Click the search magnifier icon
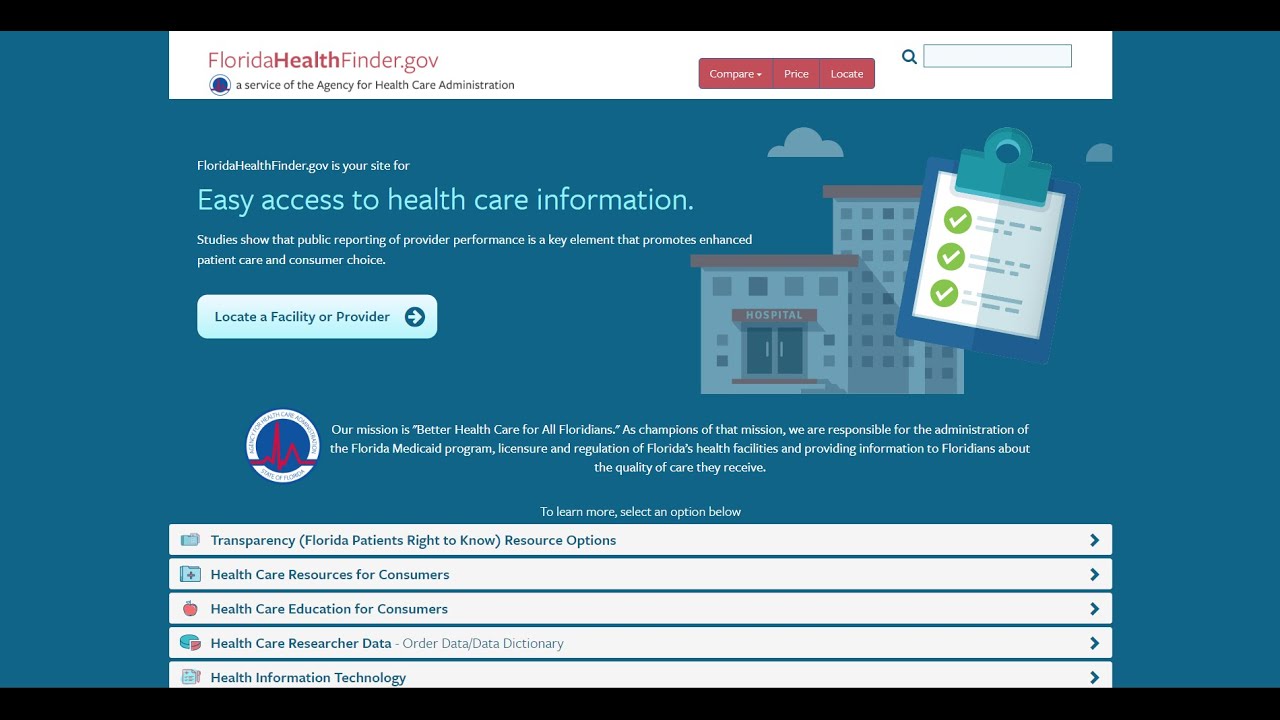 (x=909, y=57)
